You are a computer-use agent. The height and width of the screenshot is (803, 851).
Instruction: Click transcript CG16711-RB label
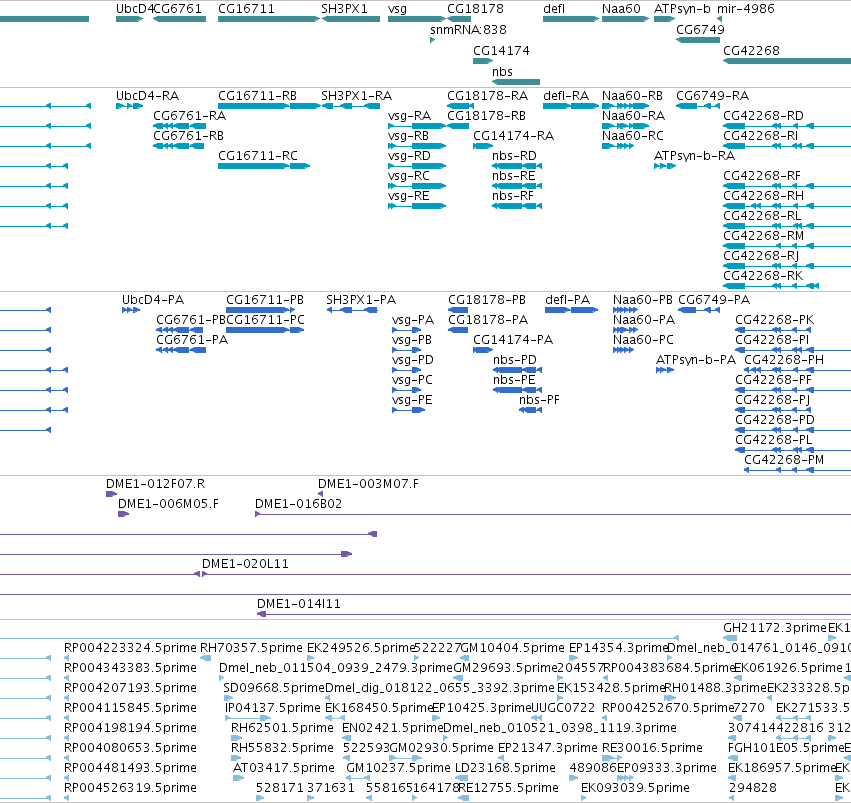(257, 95)
